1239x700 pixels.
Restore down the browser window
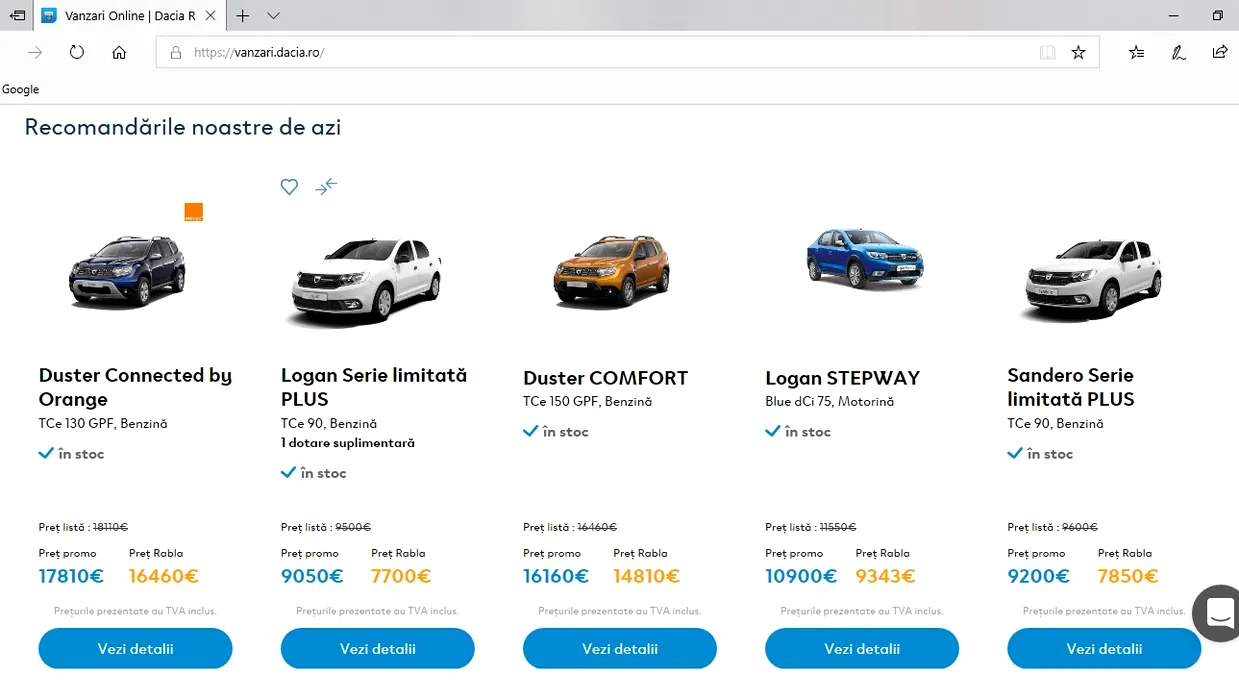(1217, 16)
